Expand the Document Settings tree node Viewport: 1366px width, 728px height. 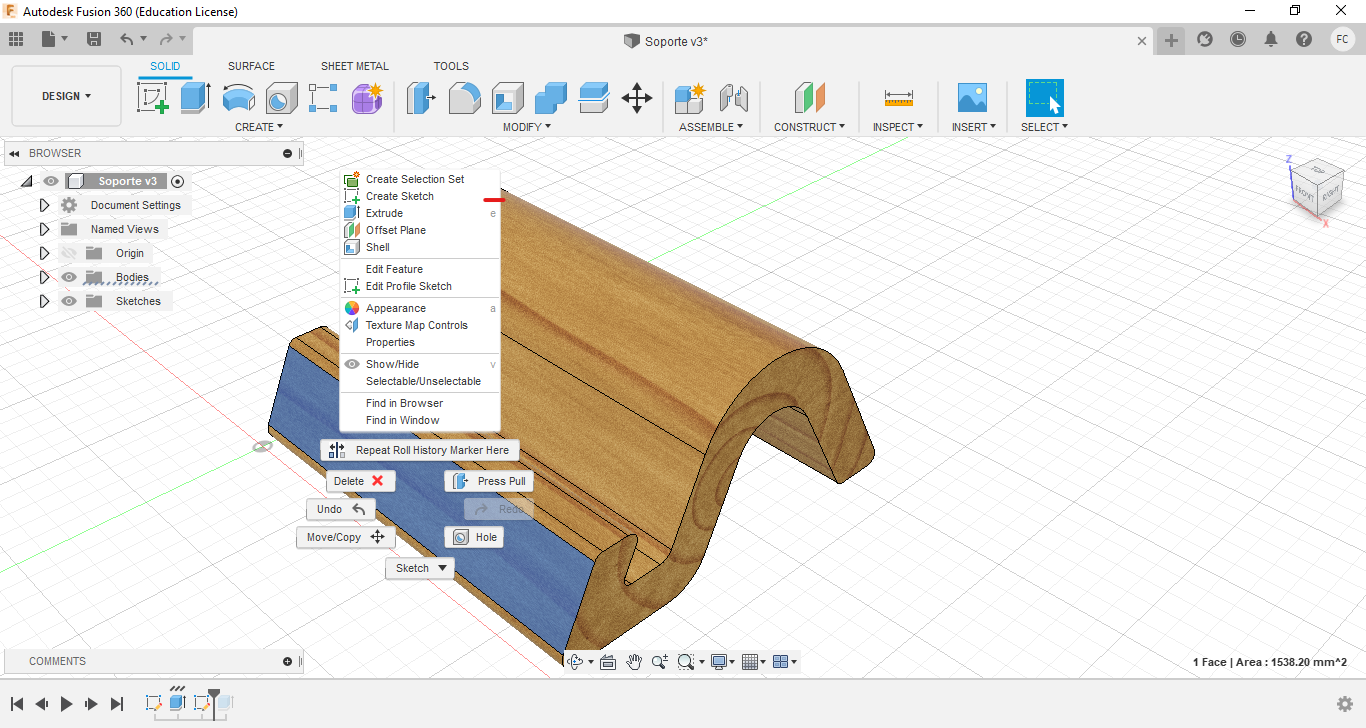tap(44, 205)
